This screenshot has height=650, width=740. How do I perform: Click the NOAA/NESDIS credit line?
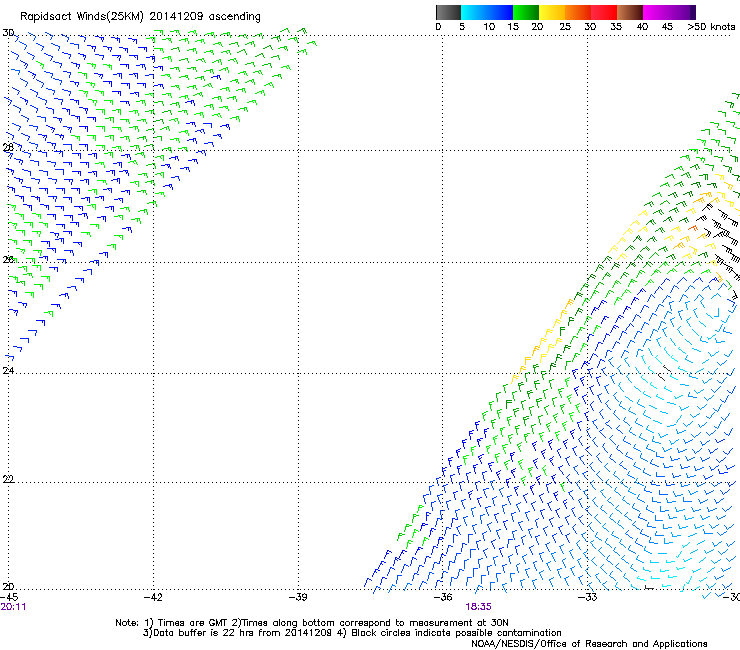589,644
